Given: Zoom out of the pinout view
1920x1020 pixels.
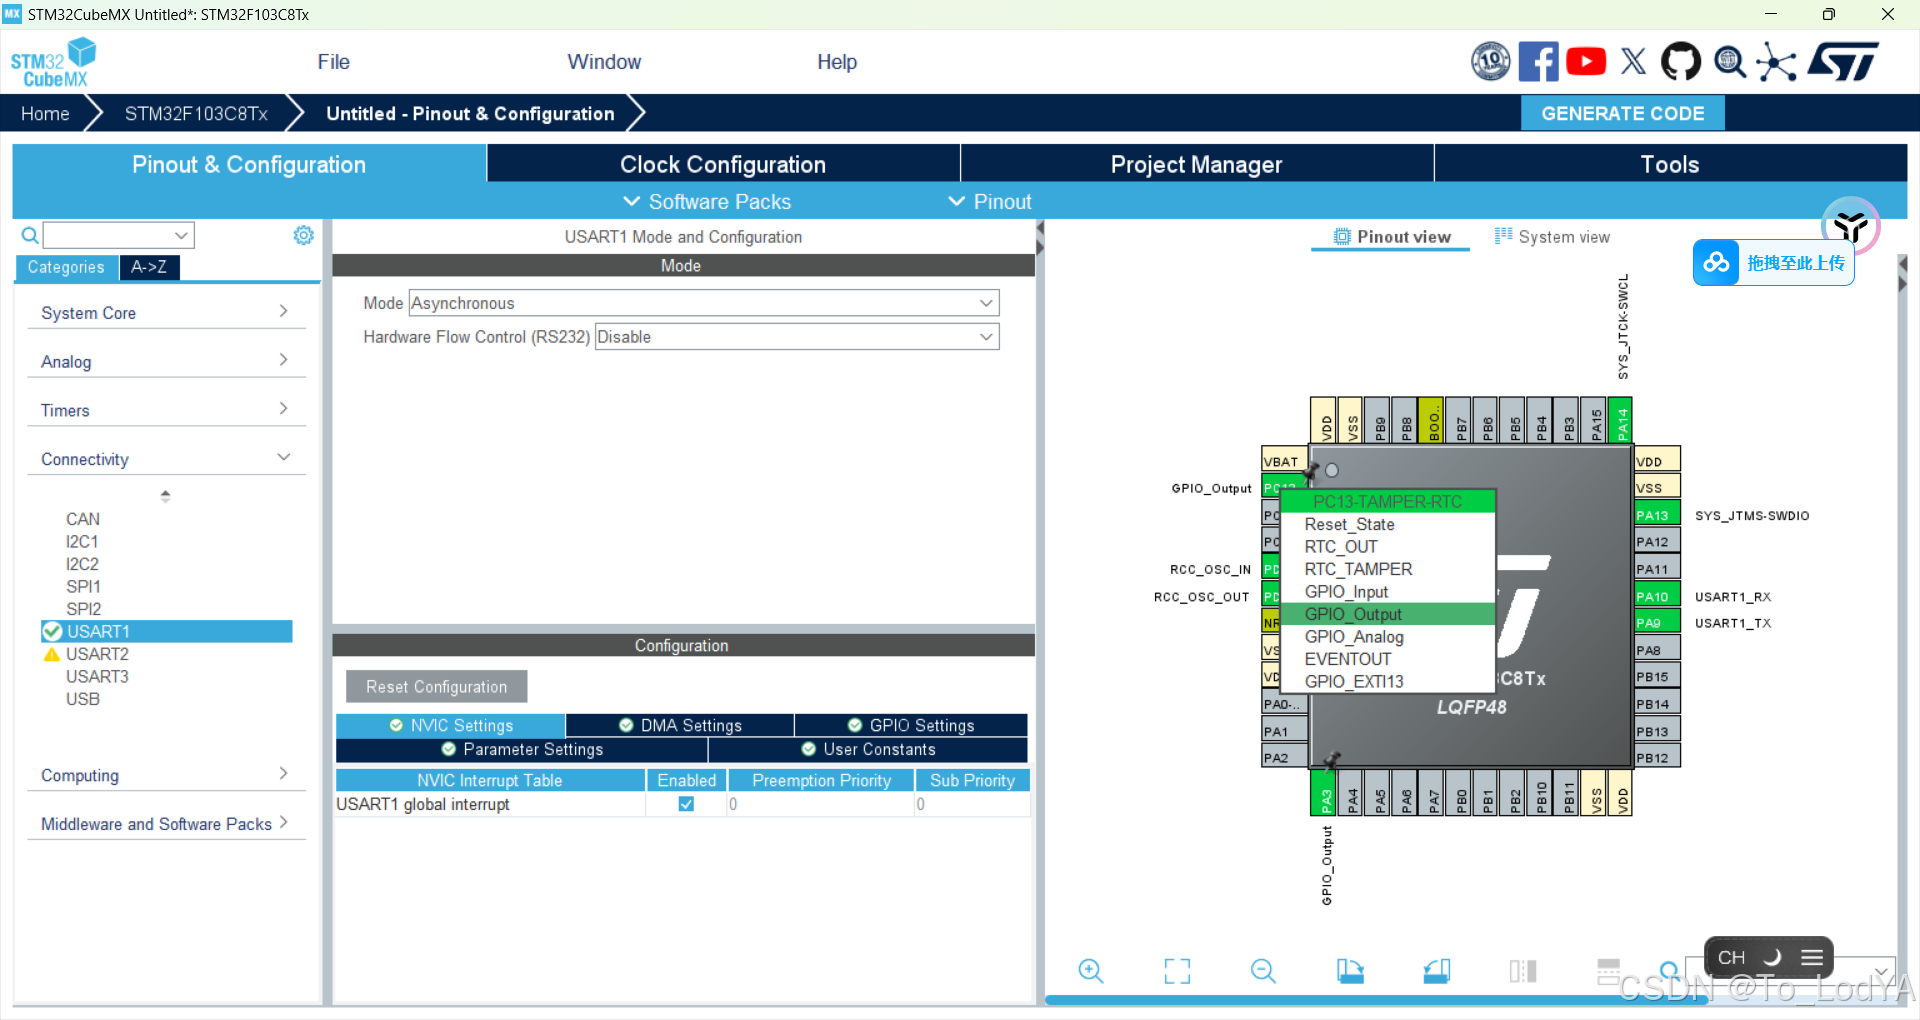Looking at the screenshot, I should [x=1263, y=970].
